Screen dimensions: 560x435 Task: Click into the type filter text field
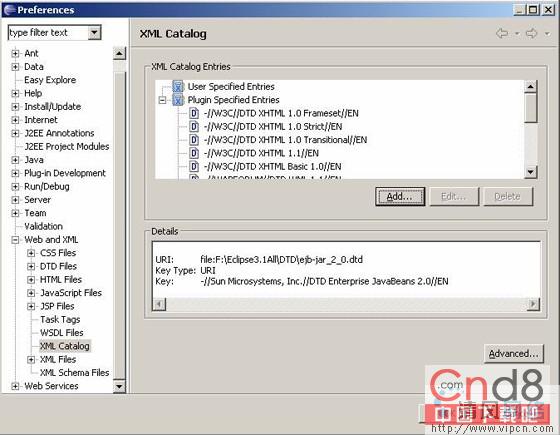(48, 32)
